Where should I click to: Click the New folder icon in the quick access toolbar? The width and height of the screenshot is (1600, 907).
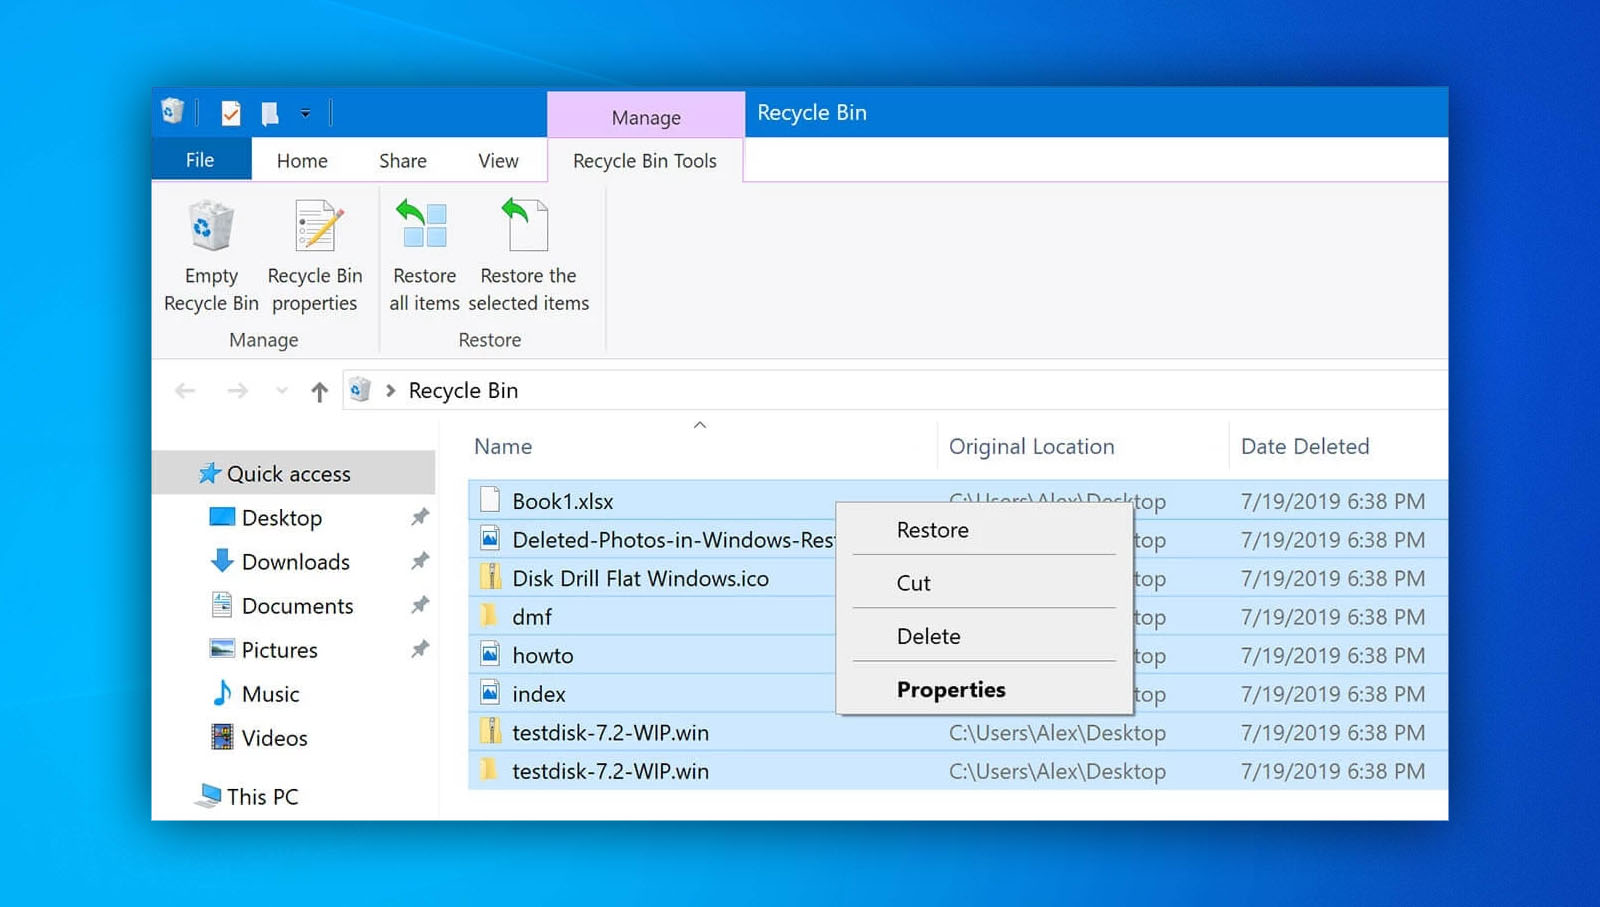[270, 113]
